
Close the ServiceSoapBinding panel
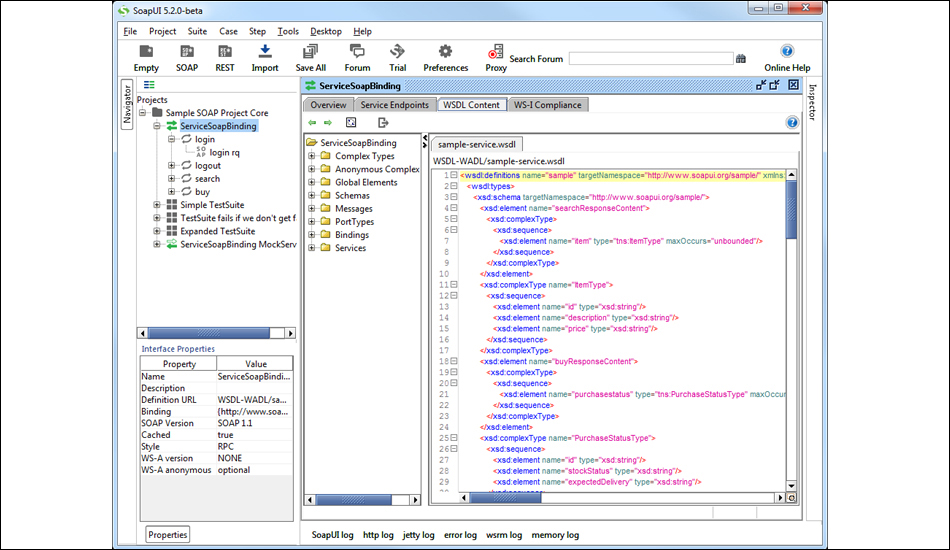[x=793, y=85]
